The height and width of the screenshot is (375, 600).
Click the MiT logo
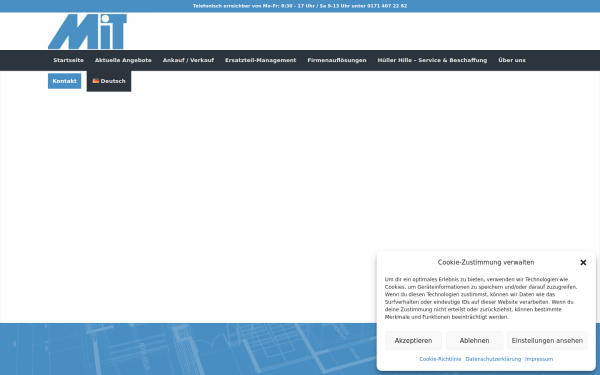tap(87, 31)
